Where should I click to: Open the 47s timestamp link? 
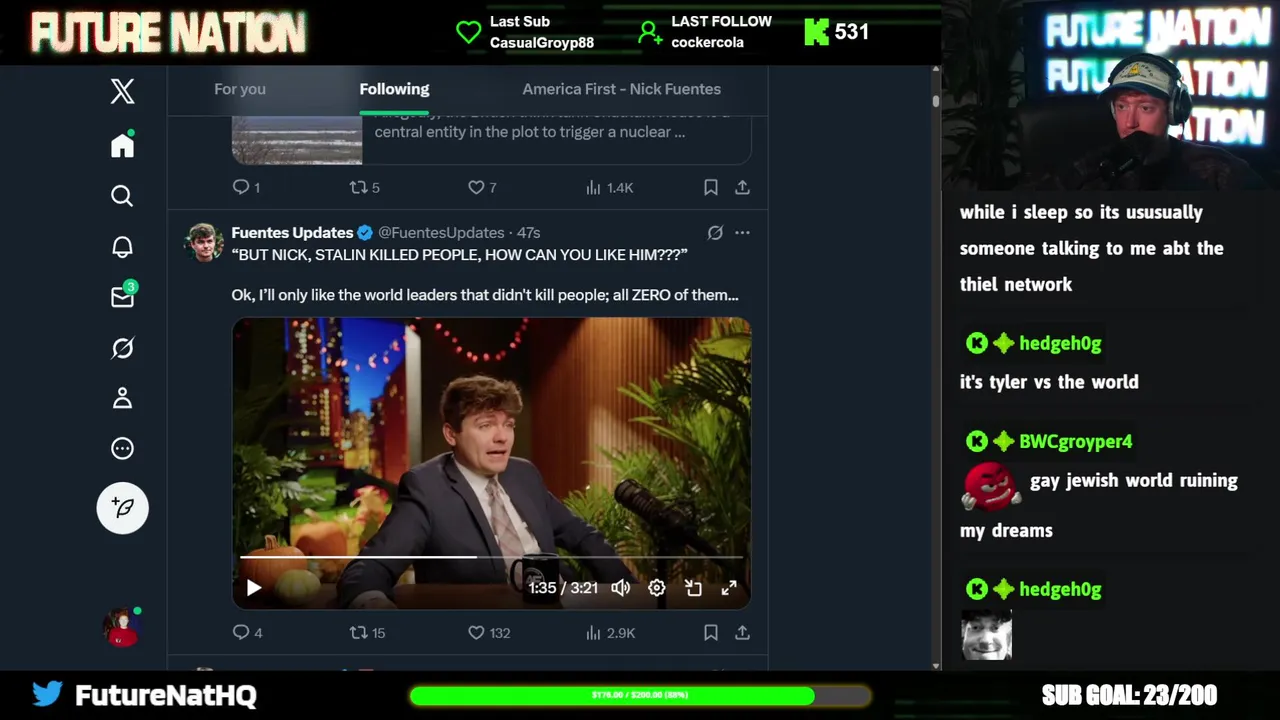(x=528, y=232)
